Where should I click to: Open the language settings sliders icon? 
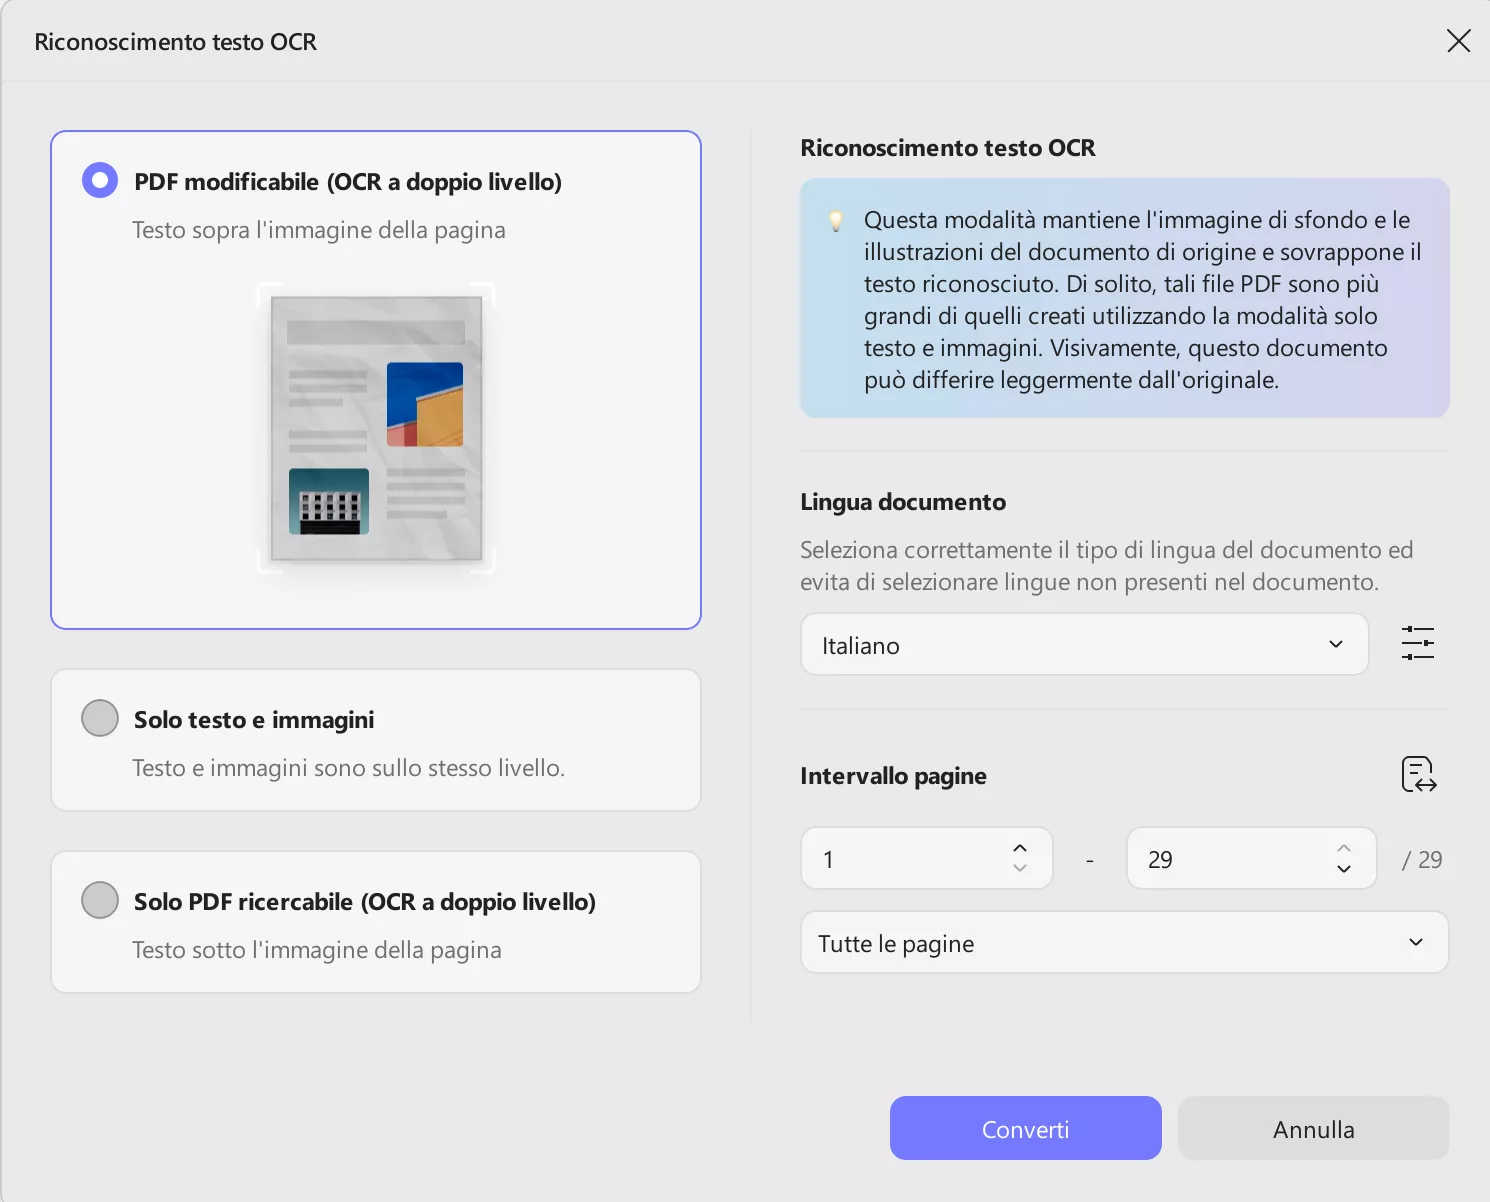pyautogui.click(x=1417, y=643)
